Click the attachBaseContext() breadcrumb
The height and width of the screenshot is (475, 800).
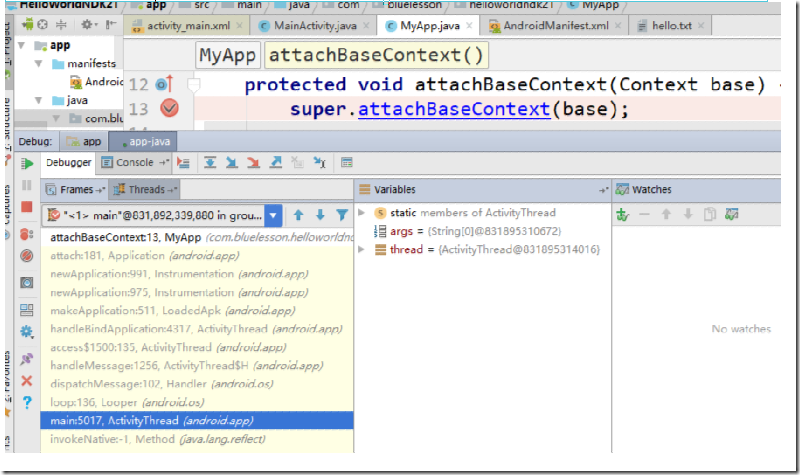pos(376,55)
